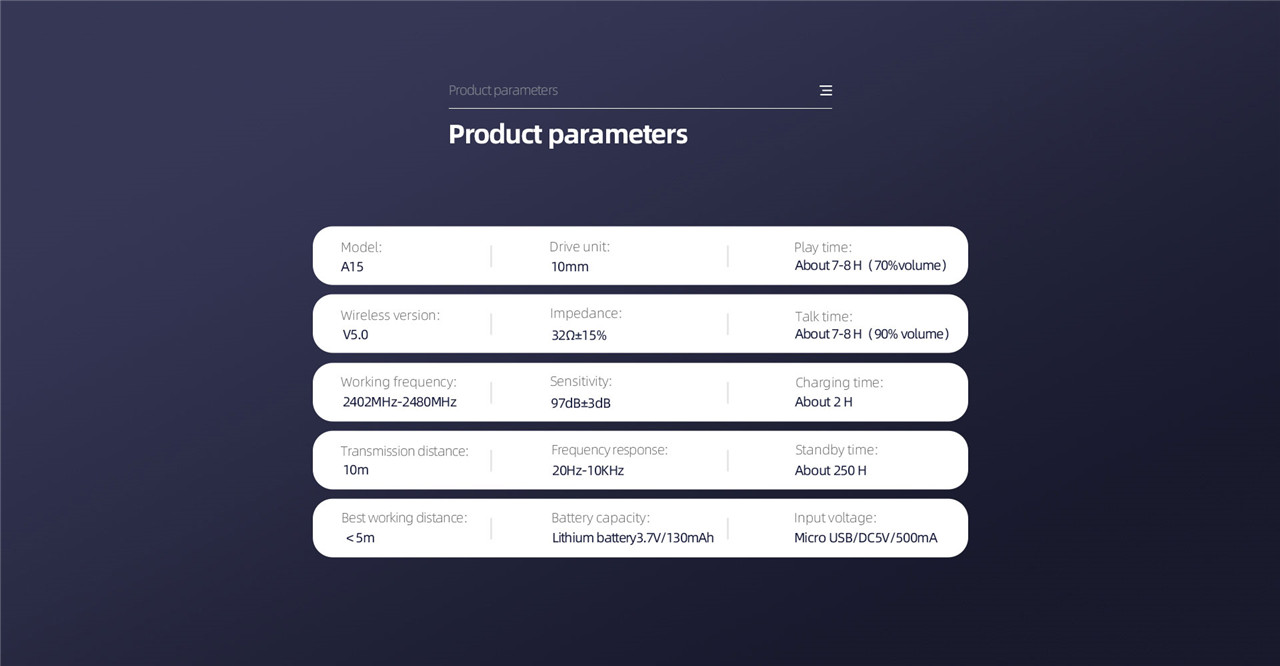Select the Transmission distance 10m entry
The width and height of the screenshot is (1280, 666).
404,460
